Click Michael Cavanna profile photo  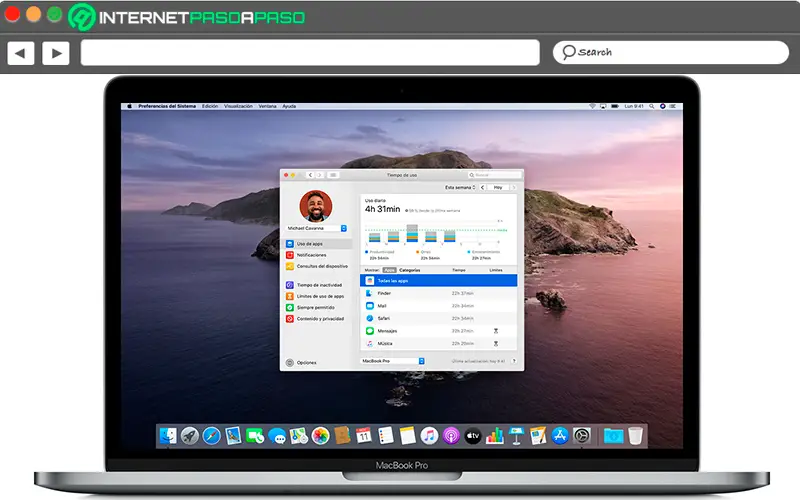pyautogui.click(x=316, y=206)
